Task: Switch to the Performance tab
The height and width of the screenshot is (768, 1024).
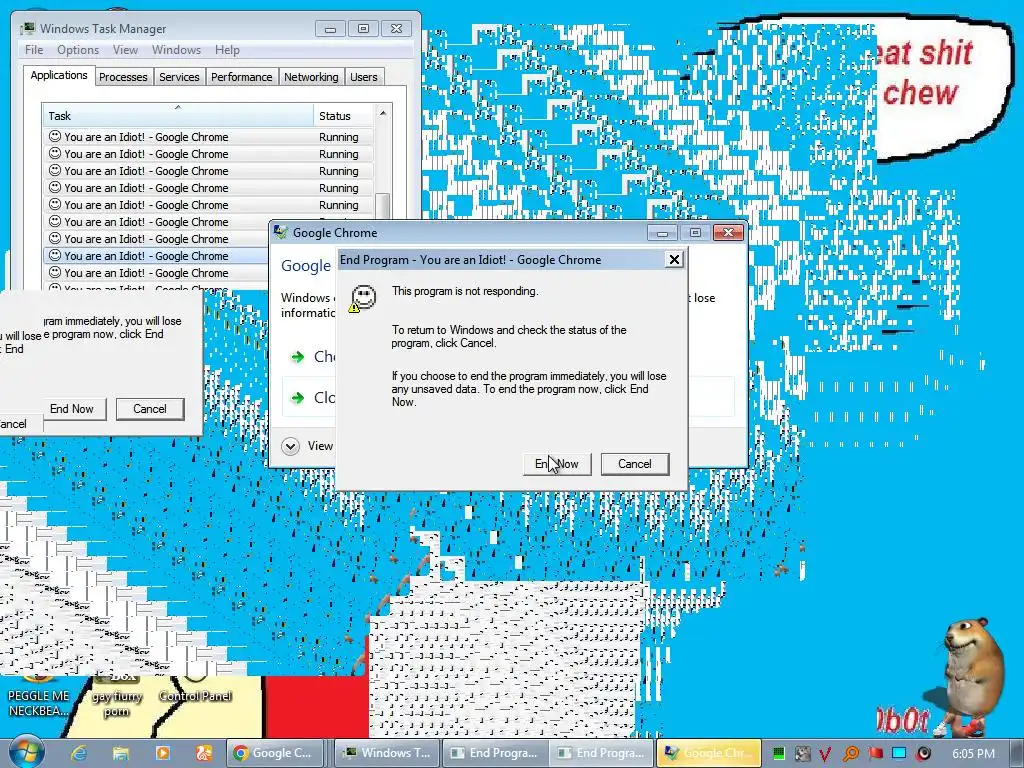Action: (x=242, y=77)
